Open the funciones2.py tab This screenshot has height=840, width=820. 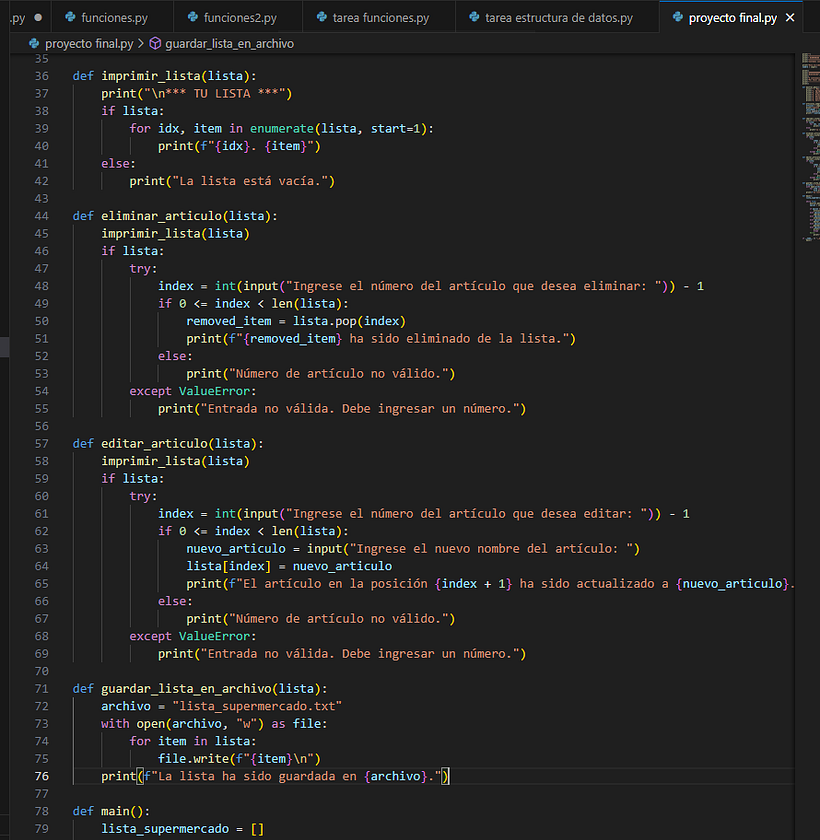coord(239,18)
